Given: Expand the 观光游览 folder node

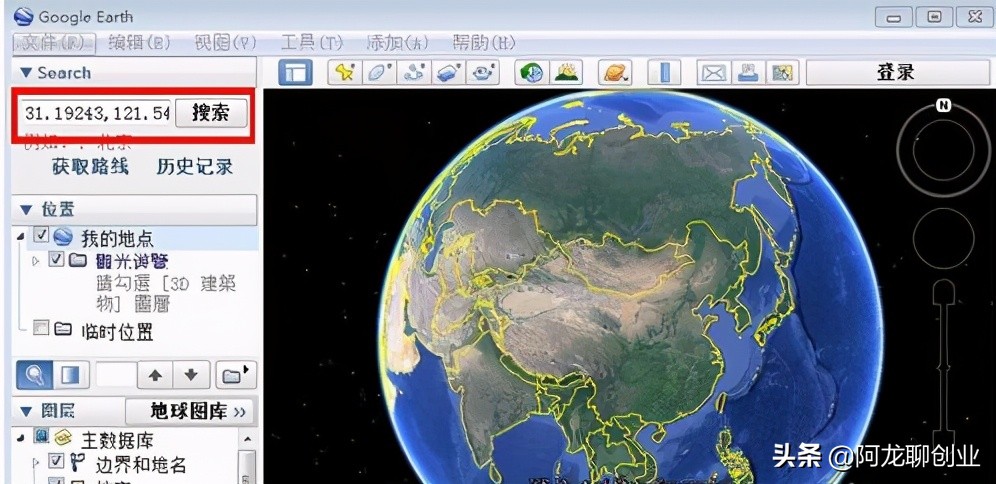Looking at the screenshot, I should 37,260.
